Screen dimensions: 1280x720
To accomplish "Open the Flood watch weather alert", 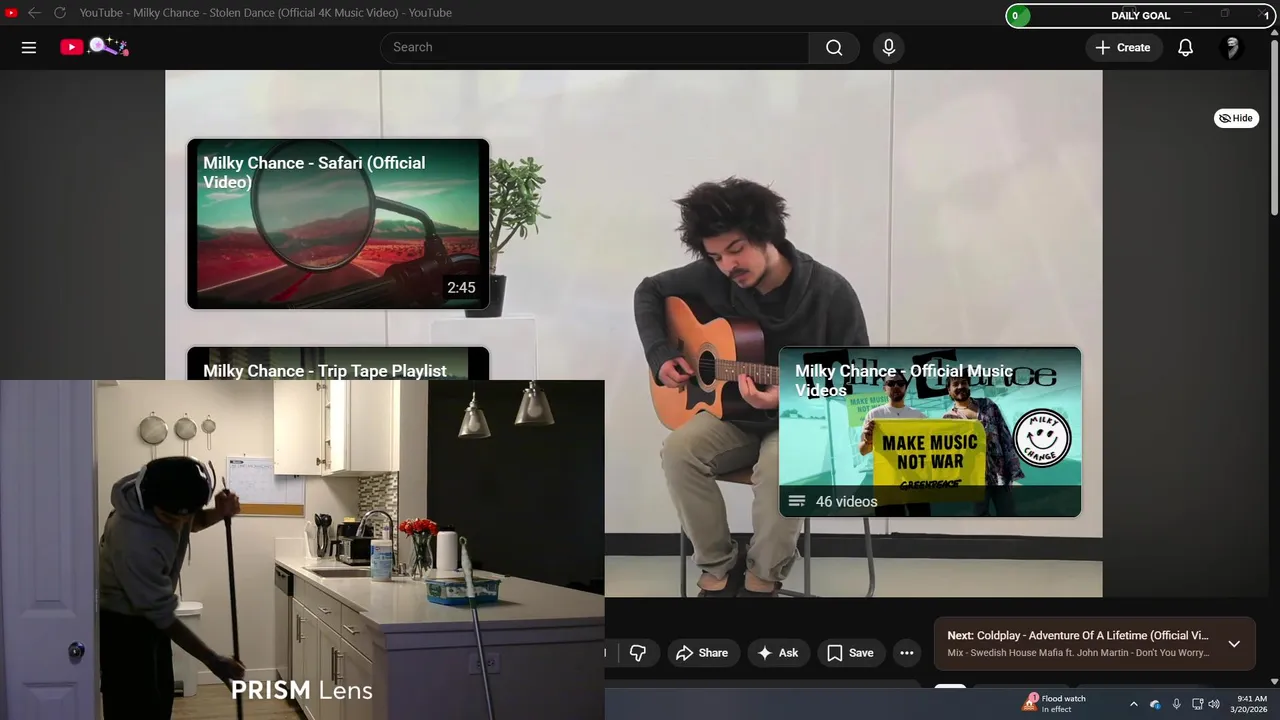I will click(x=1054, y=704).
